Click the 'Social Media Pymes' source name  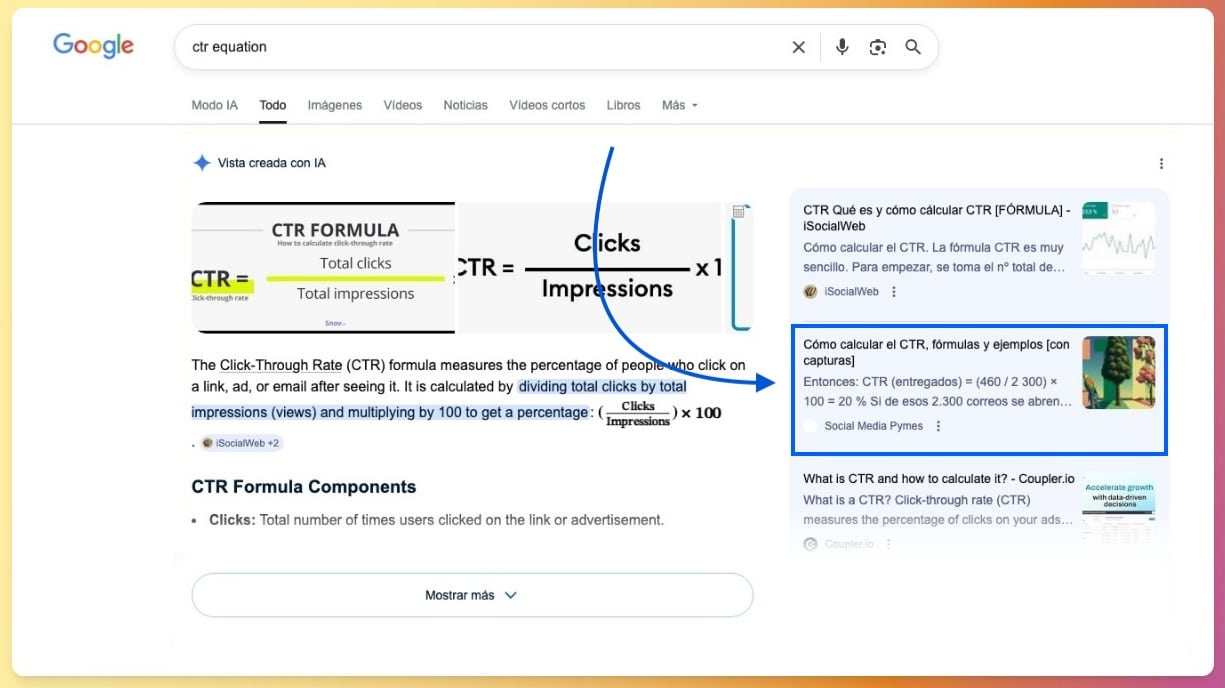pos(874,426)
